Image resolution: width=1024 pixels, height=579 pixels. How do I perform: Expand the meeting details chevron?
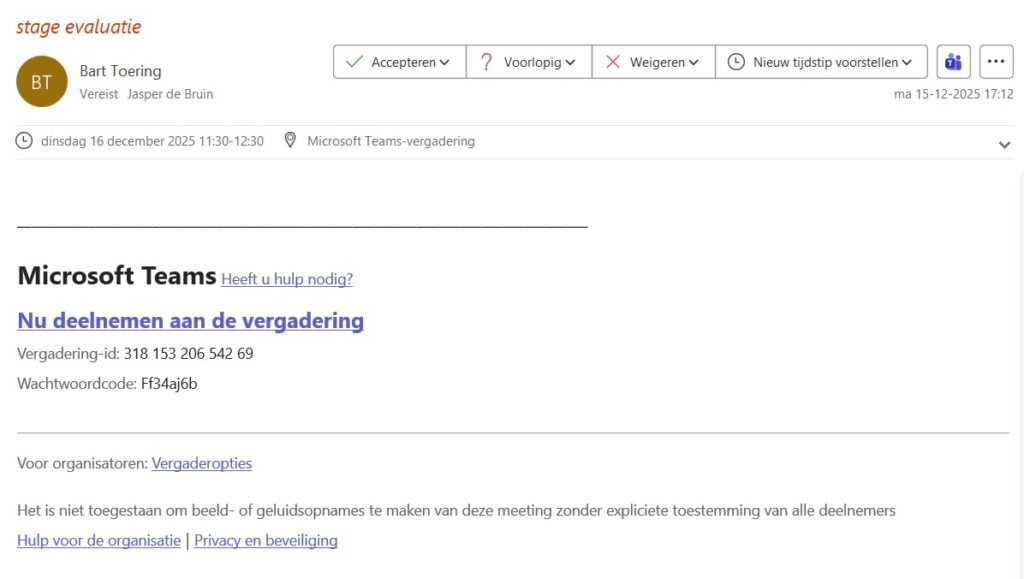point(1005,144)
